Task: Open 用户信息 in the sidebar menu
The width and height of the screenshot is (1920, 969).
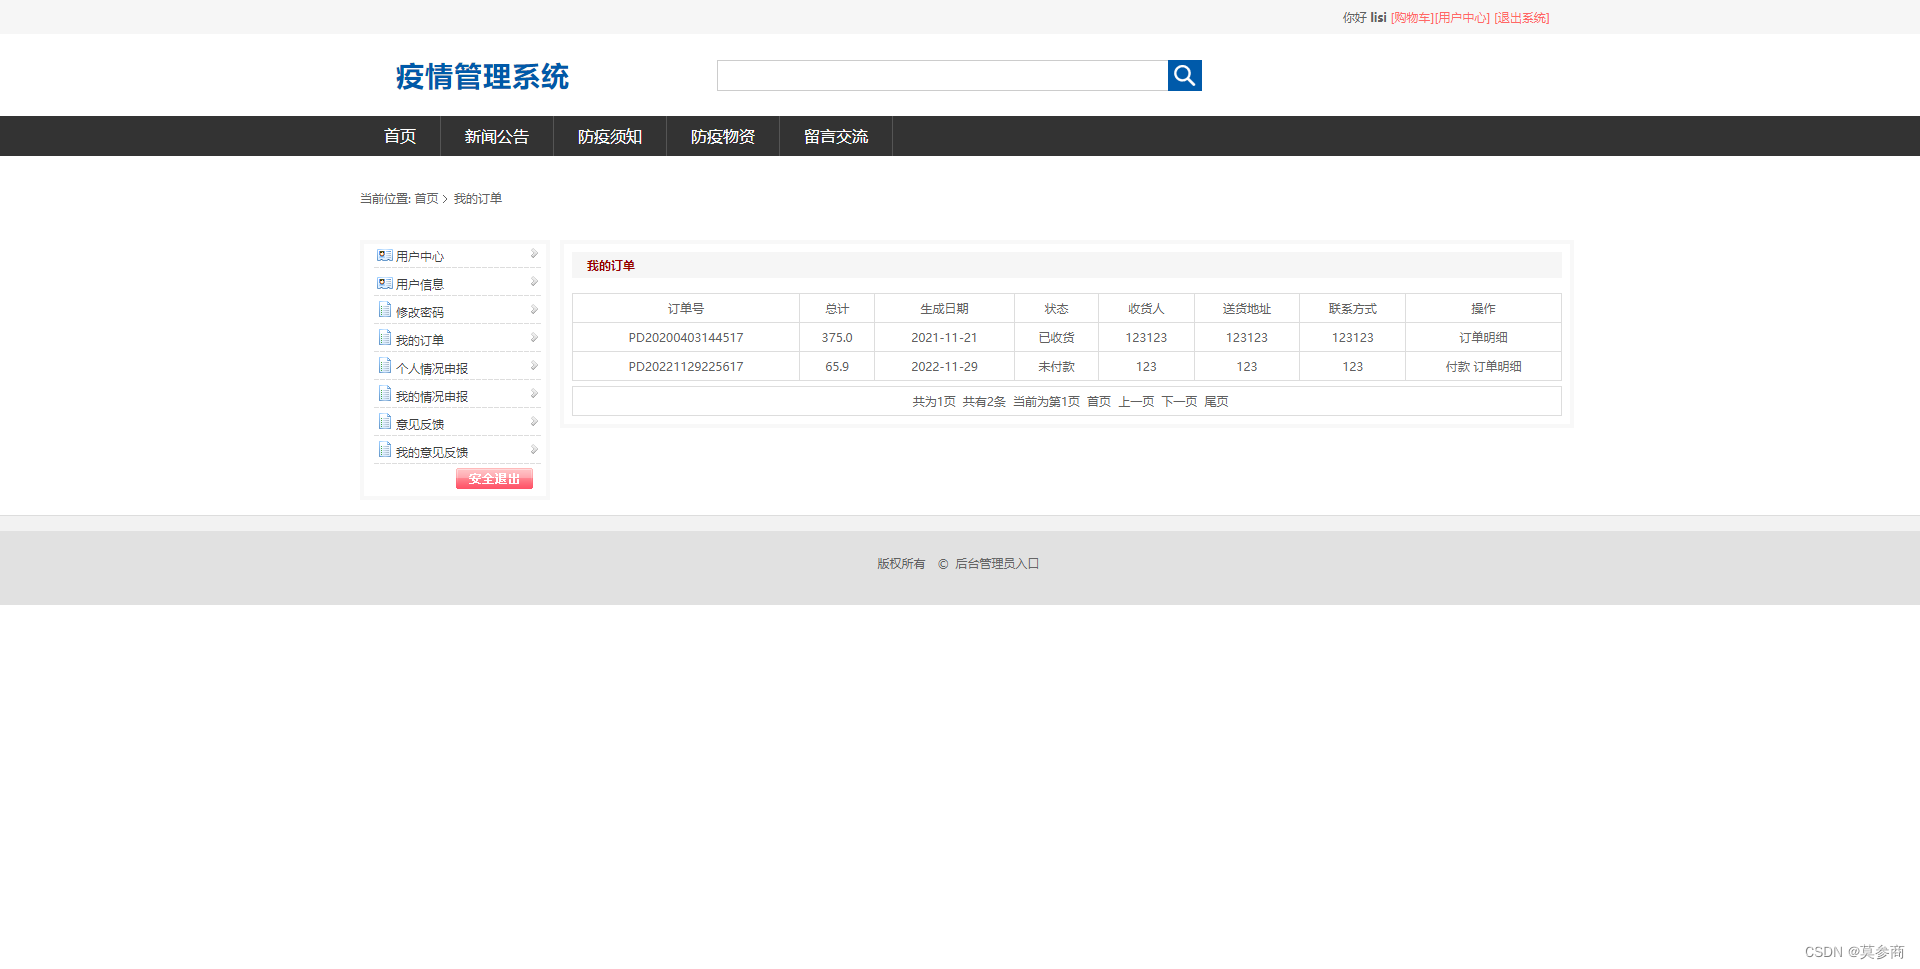Action: pyautogui.click(x=420, y=285)
